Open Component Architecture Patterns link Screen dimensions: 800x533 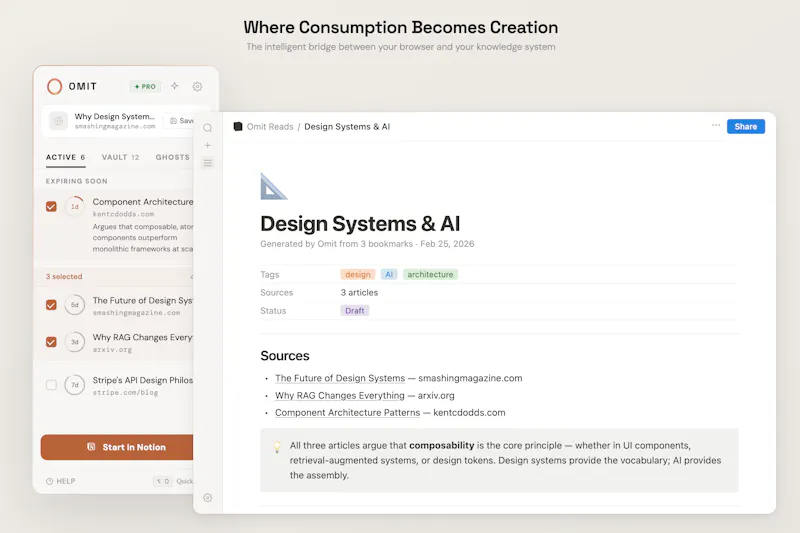(347, 413)
